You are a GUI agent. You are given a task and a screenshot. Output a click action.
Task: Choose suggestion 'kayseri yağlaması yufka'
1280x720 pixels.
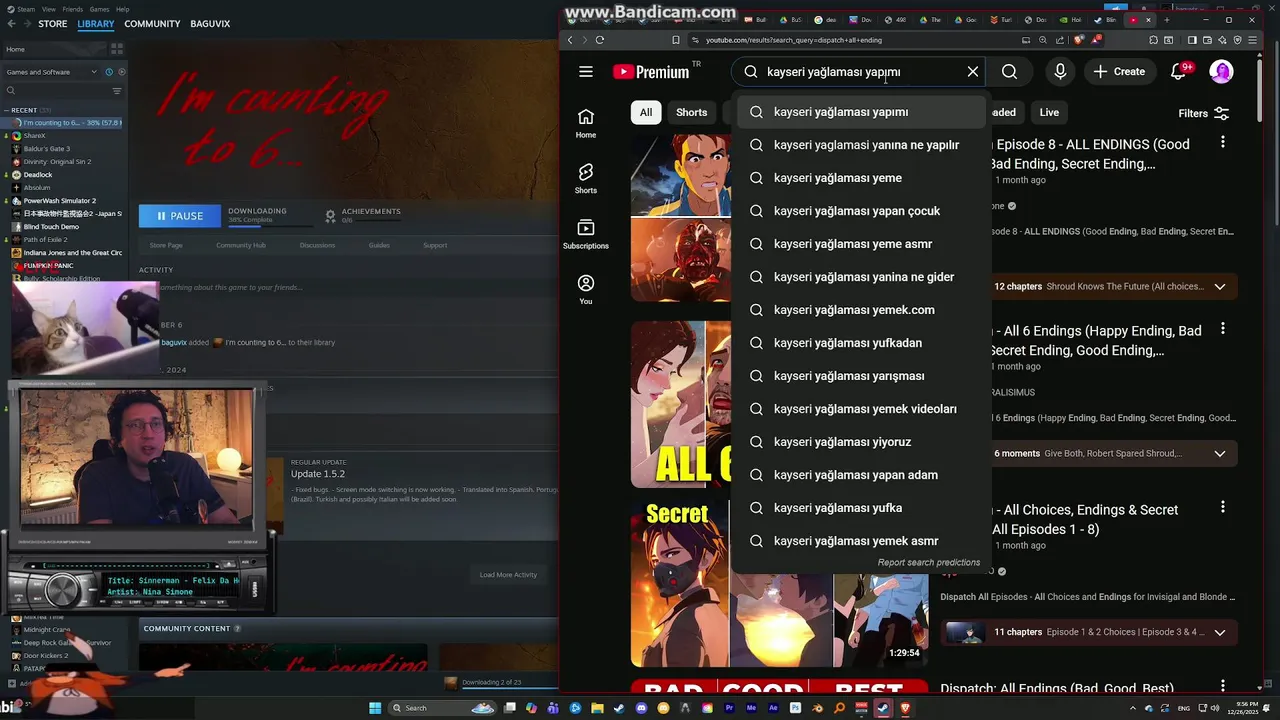[x=861, y=508]
